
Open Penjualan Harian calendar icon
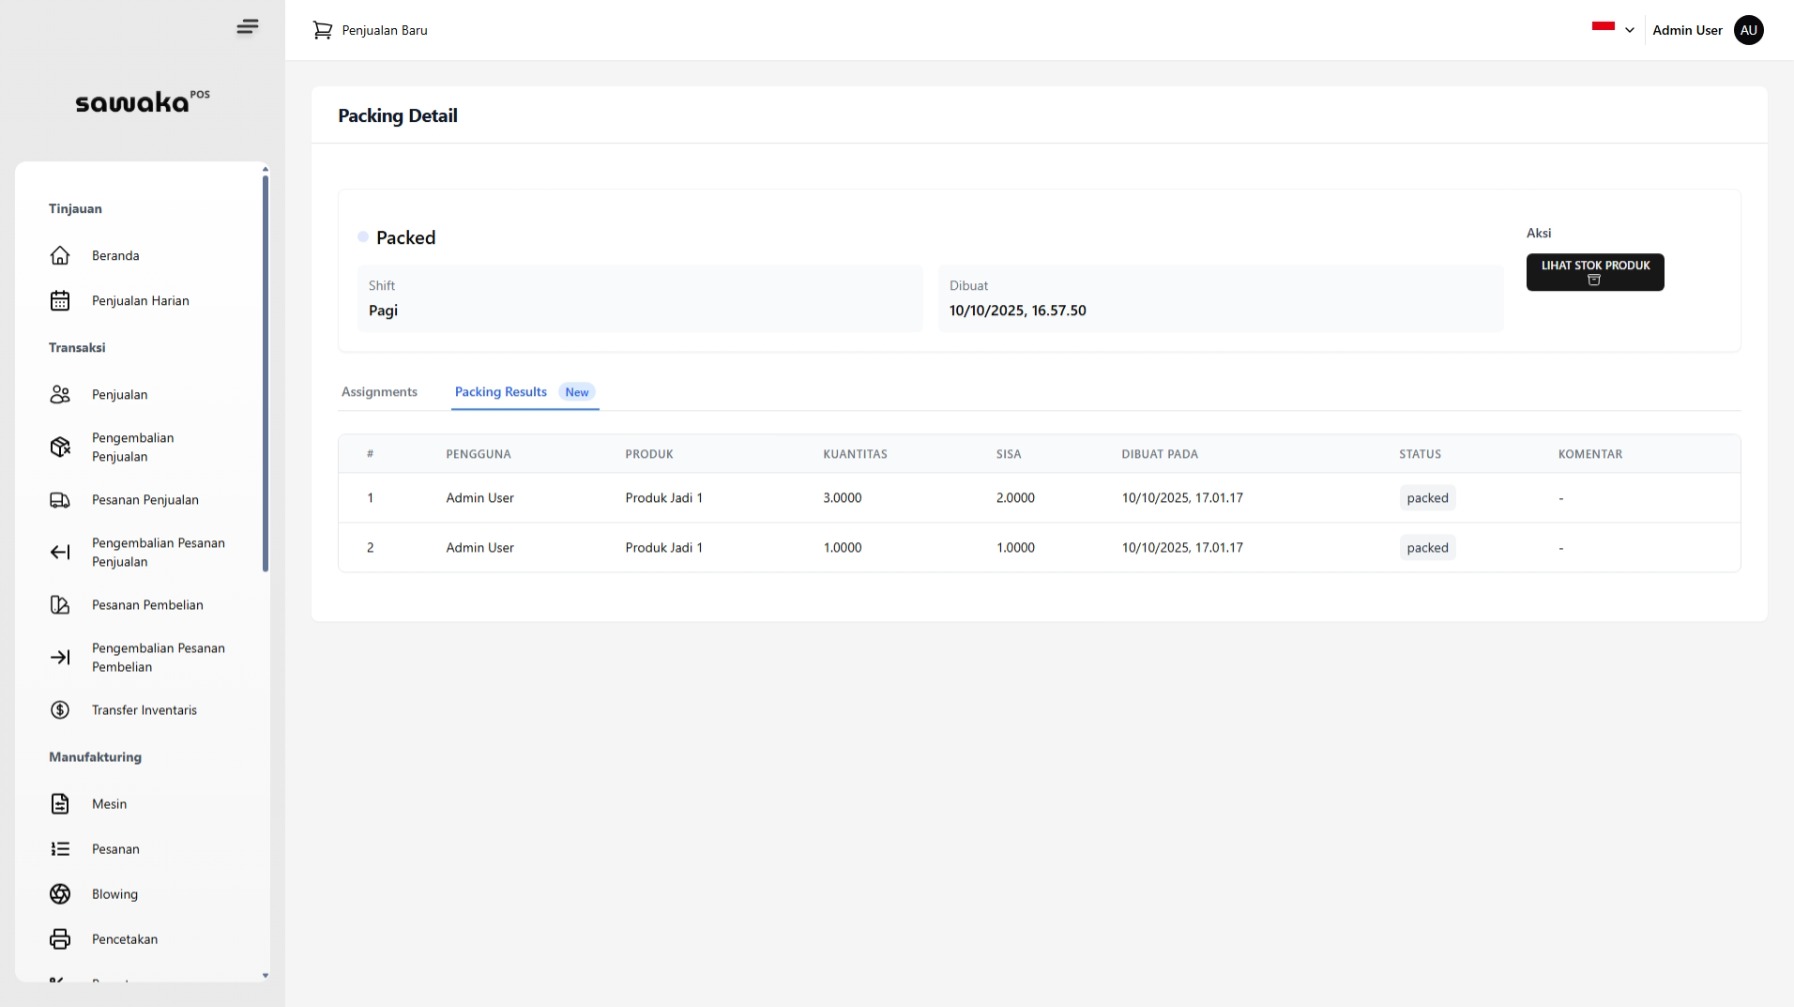60,301
